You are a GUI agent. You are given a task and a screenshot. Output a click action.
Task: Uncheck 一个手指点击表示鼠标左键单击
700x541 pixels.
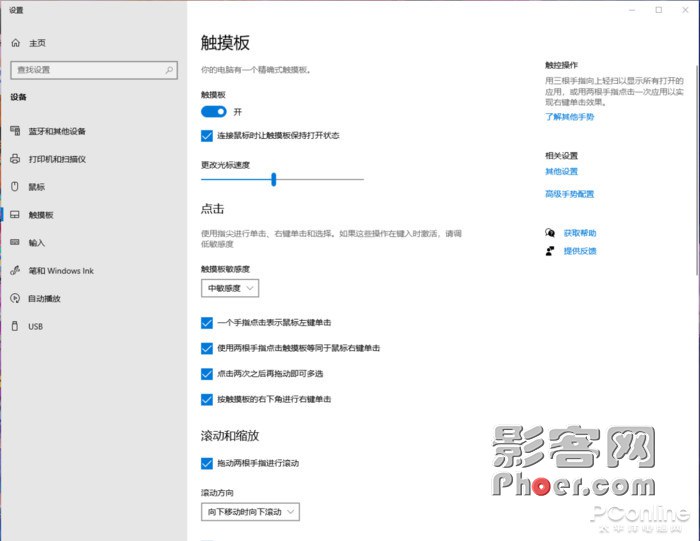[207, 322]
